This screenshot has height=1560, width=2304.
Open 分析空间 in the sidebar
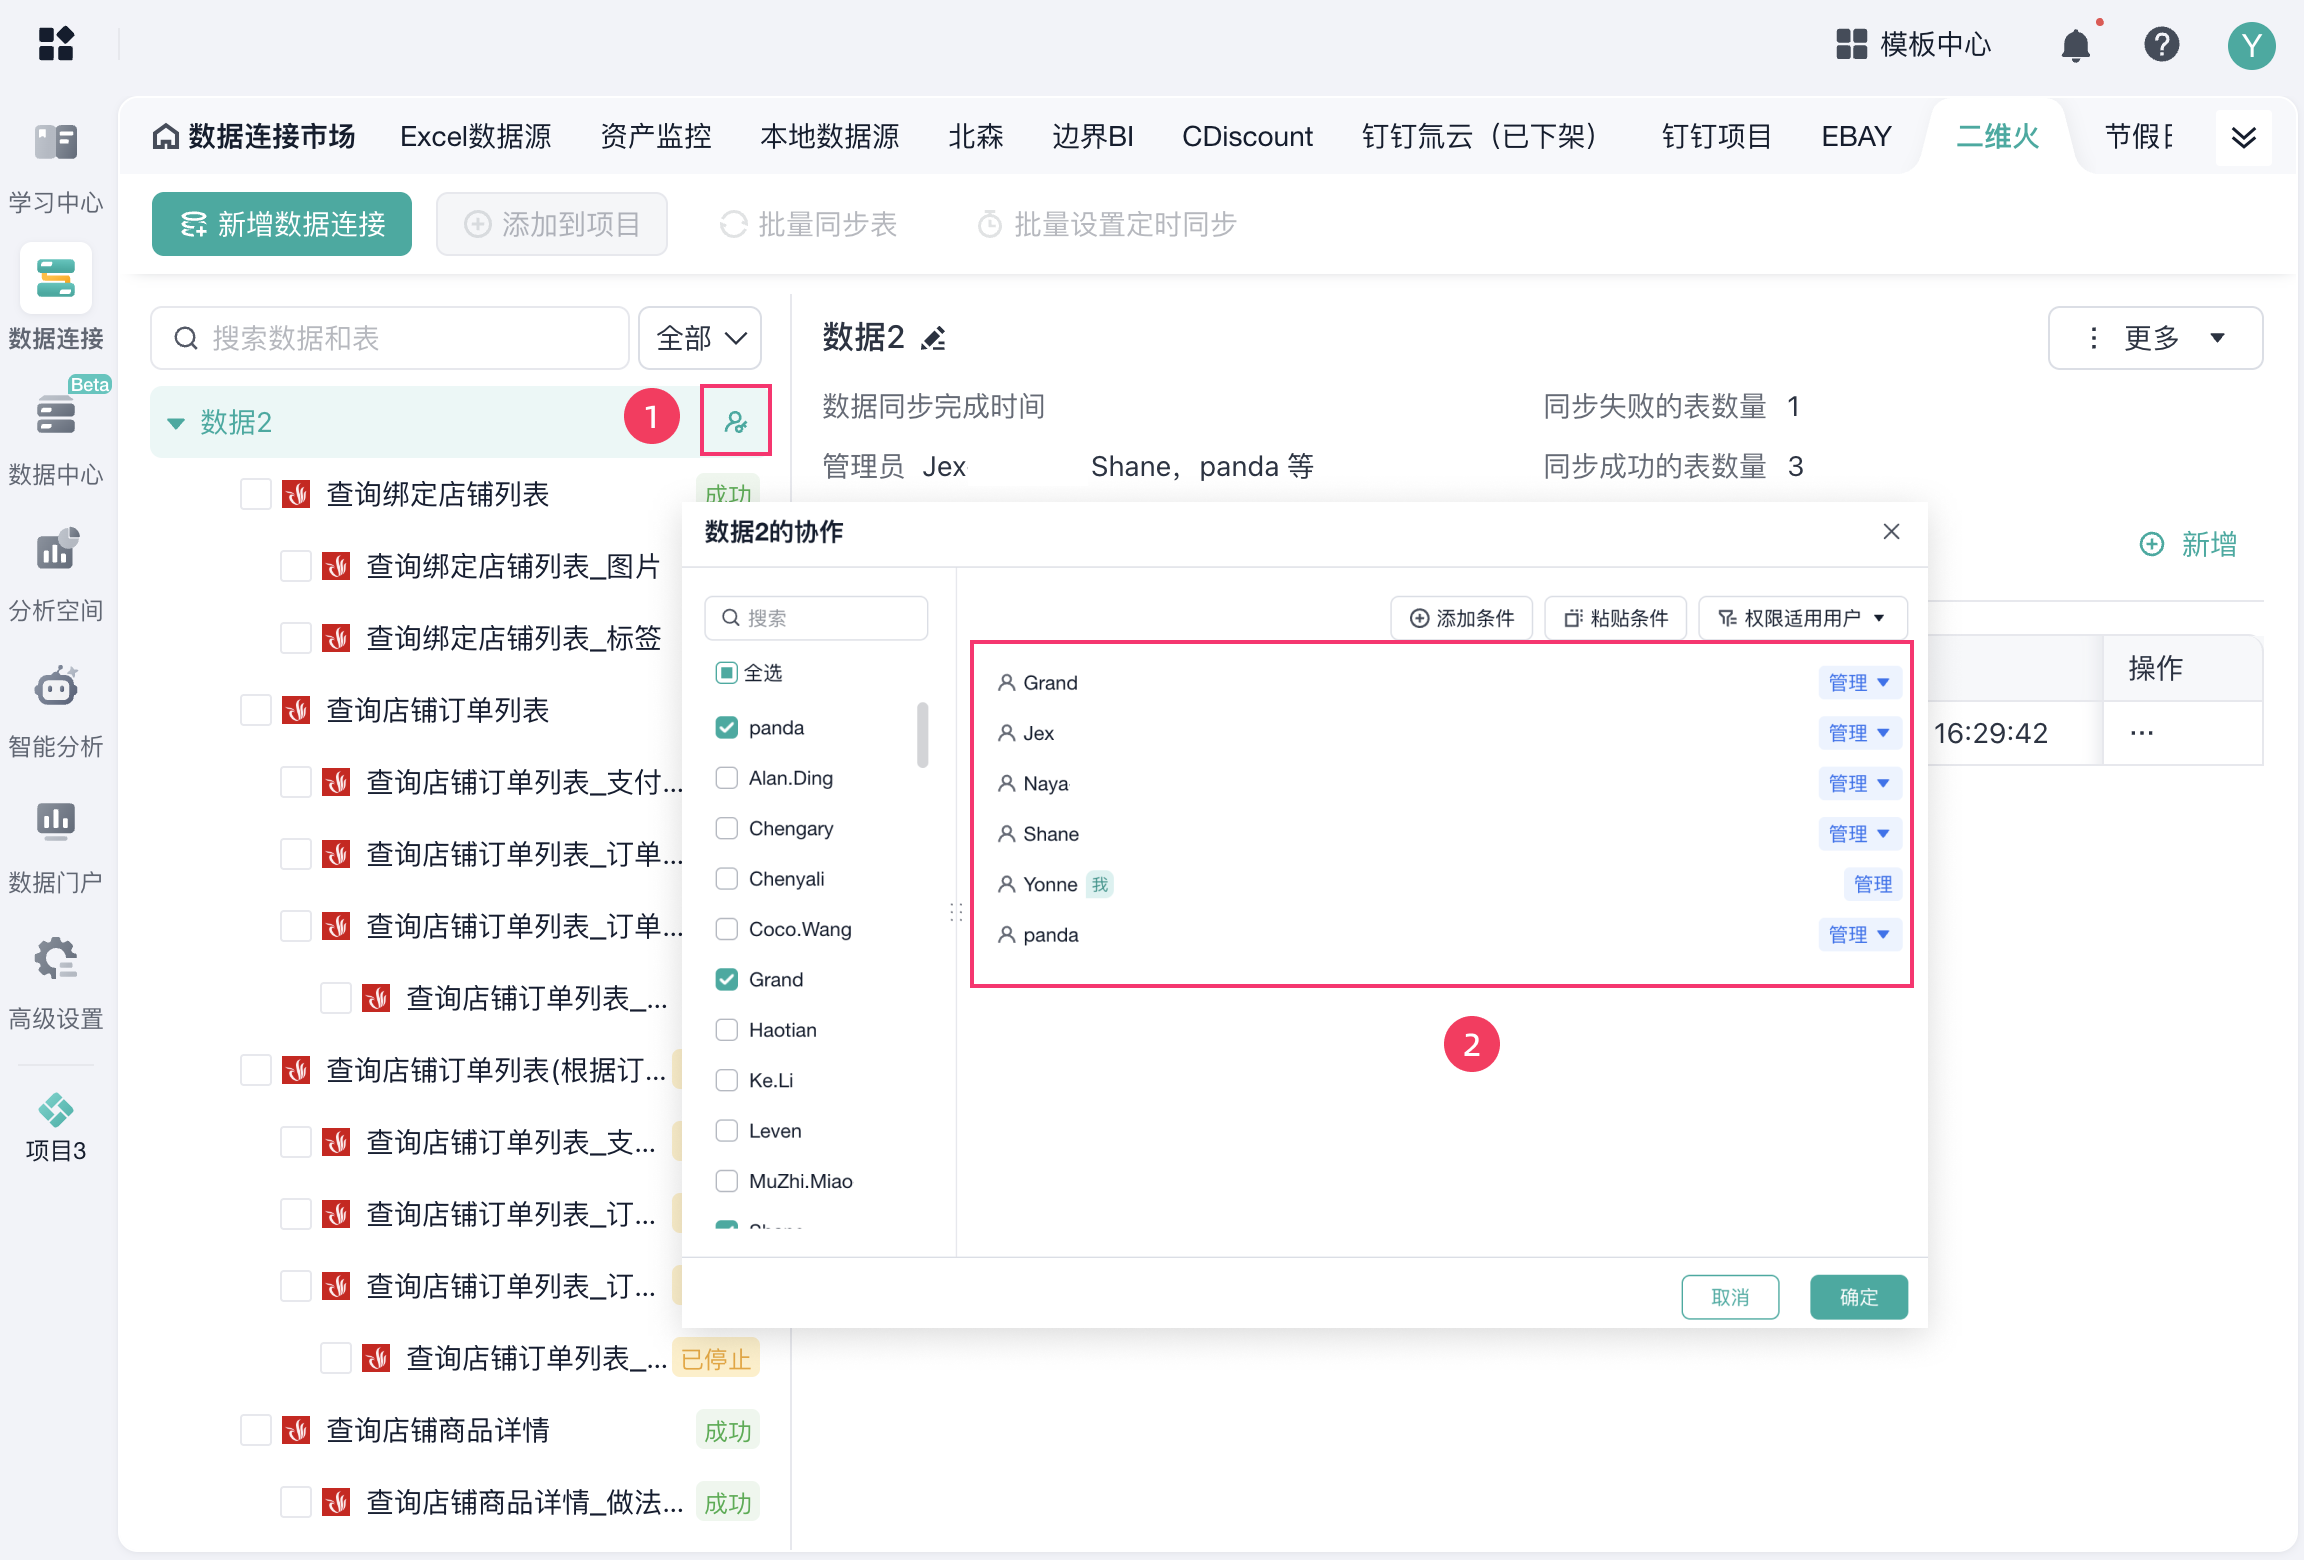pos(56,575)
